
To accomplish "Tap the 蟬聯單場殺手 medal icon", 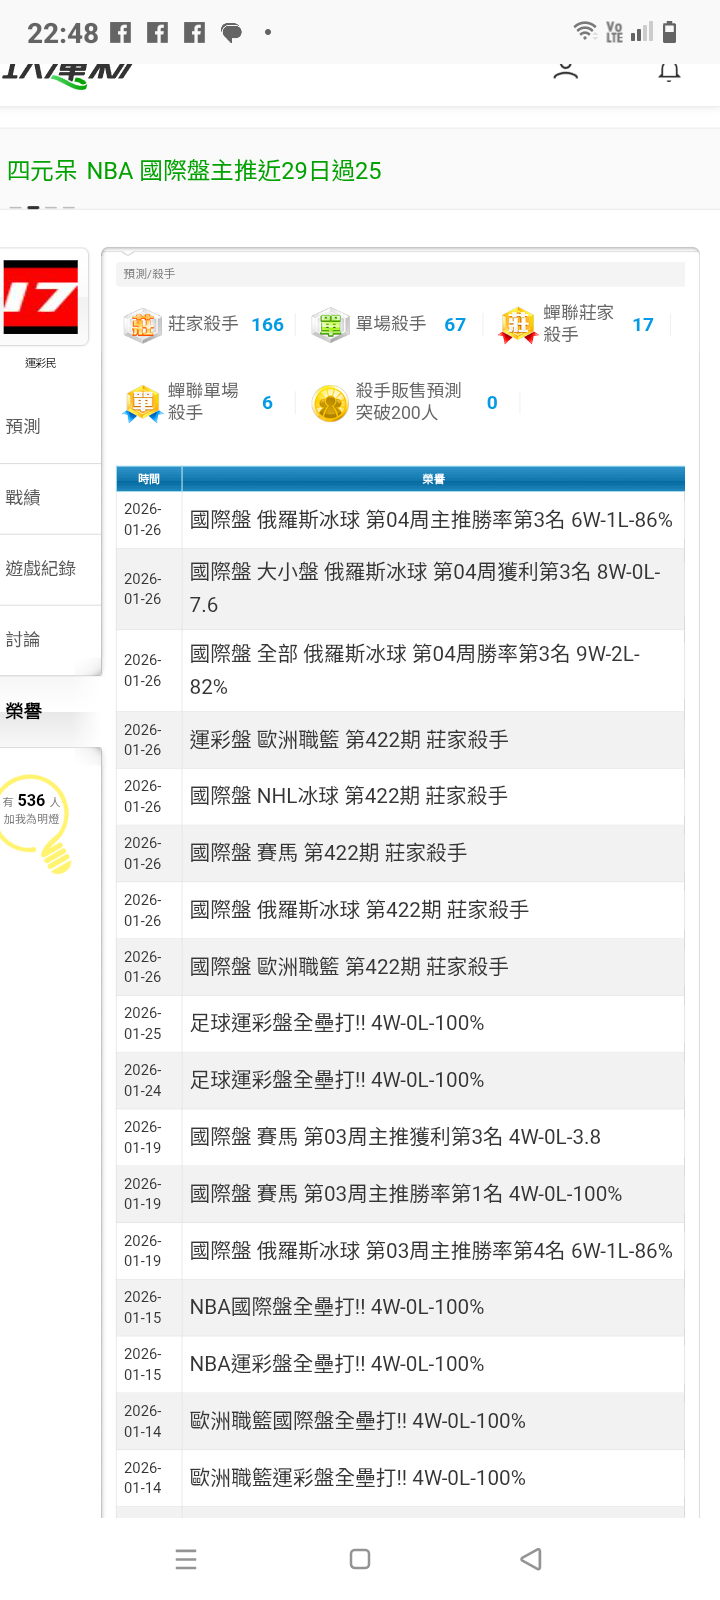I will tap(142, 403).
